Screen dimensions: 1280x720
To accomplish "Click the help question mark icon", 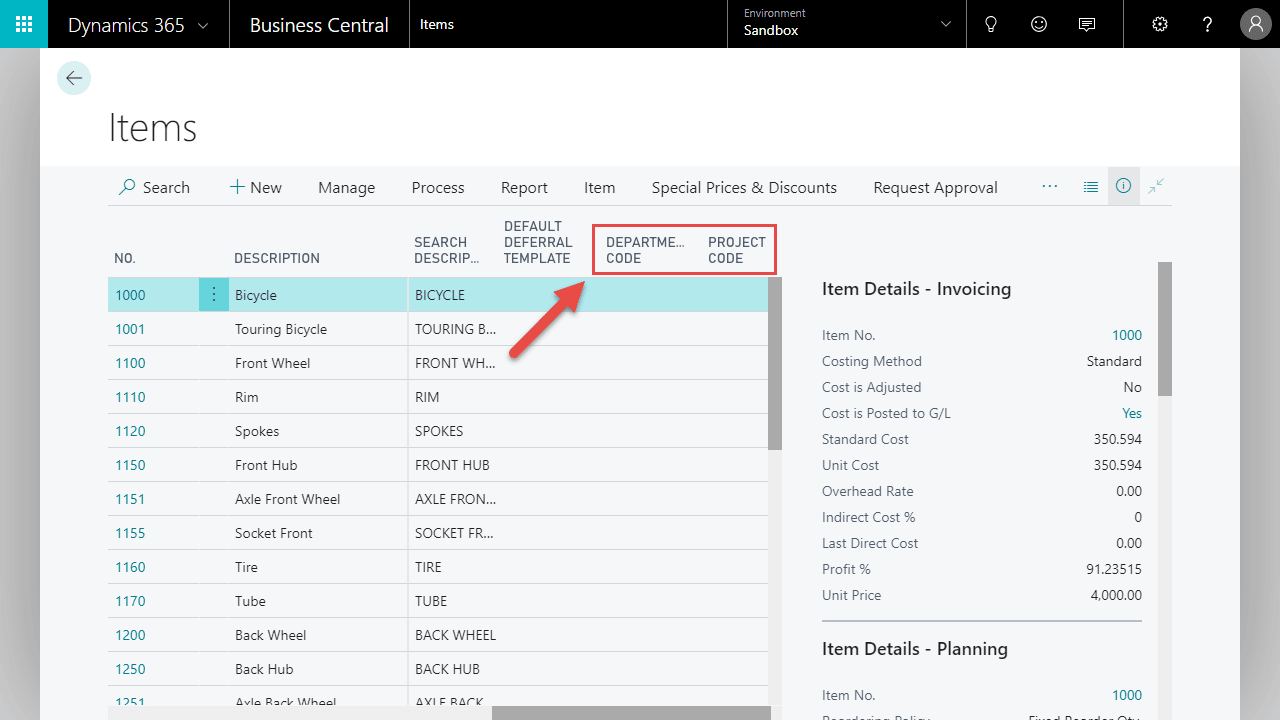I will tap(1208, 24).
